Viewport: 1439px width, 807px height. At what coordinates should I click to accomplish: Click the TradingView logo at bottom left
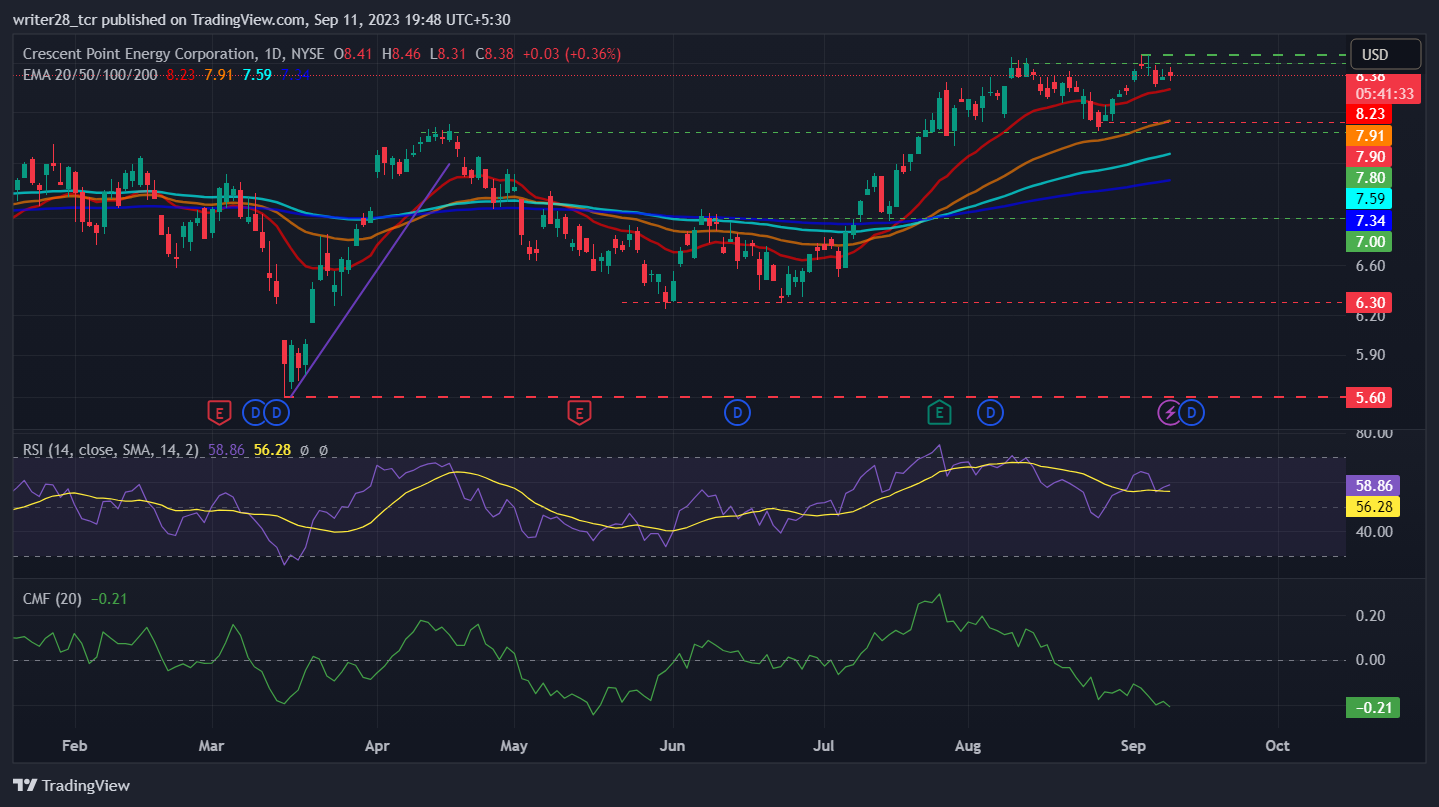(71, 785)
